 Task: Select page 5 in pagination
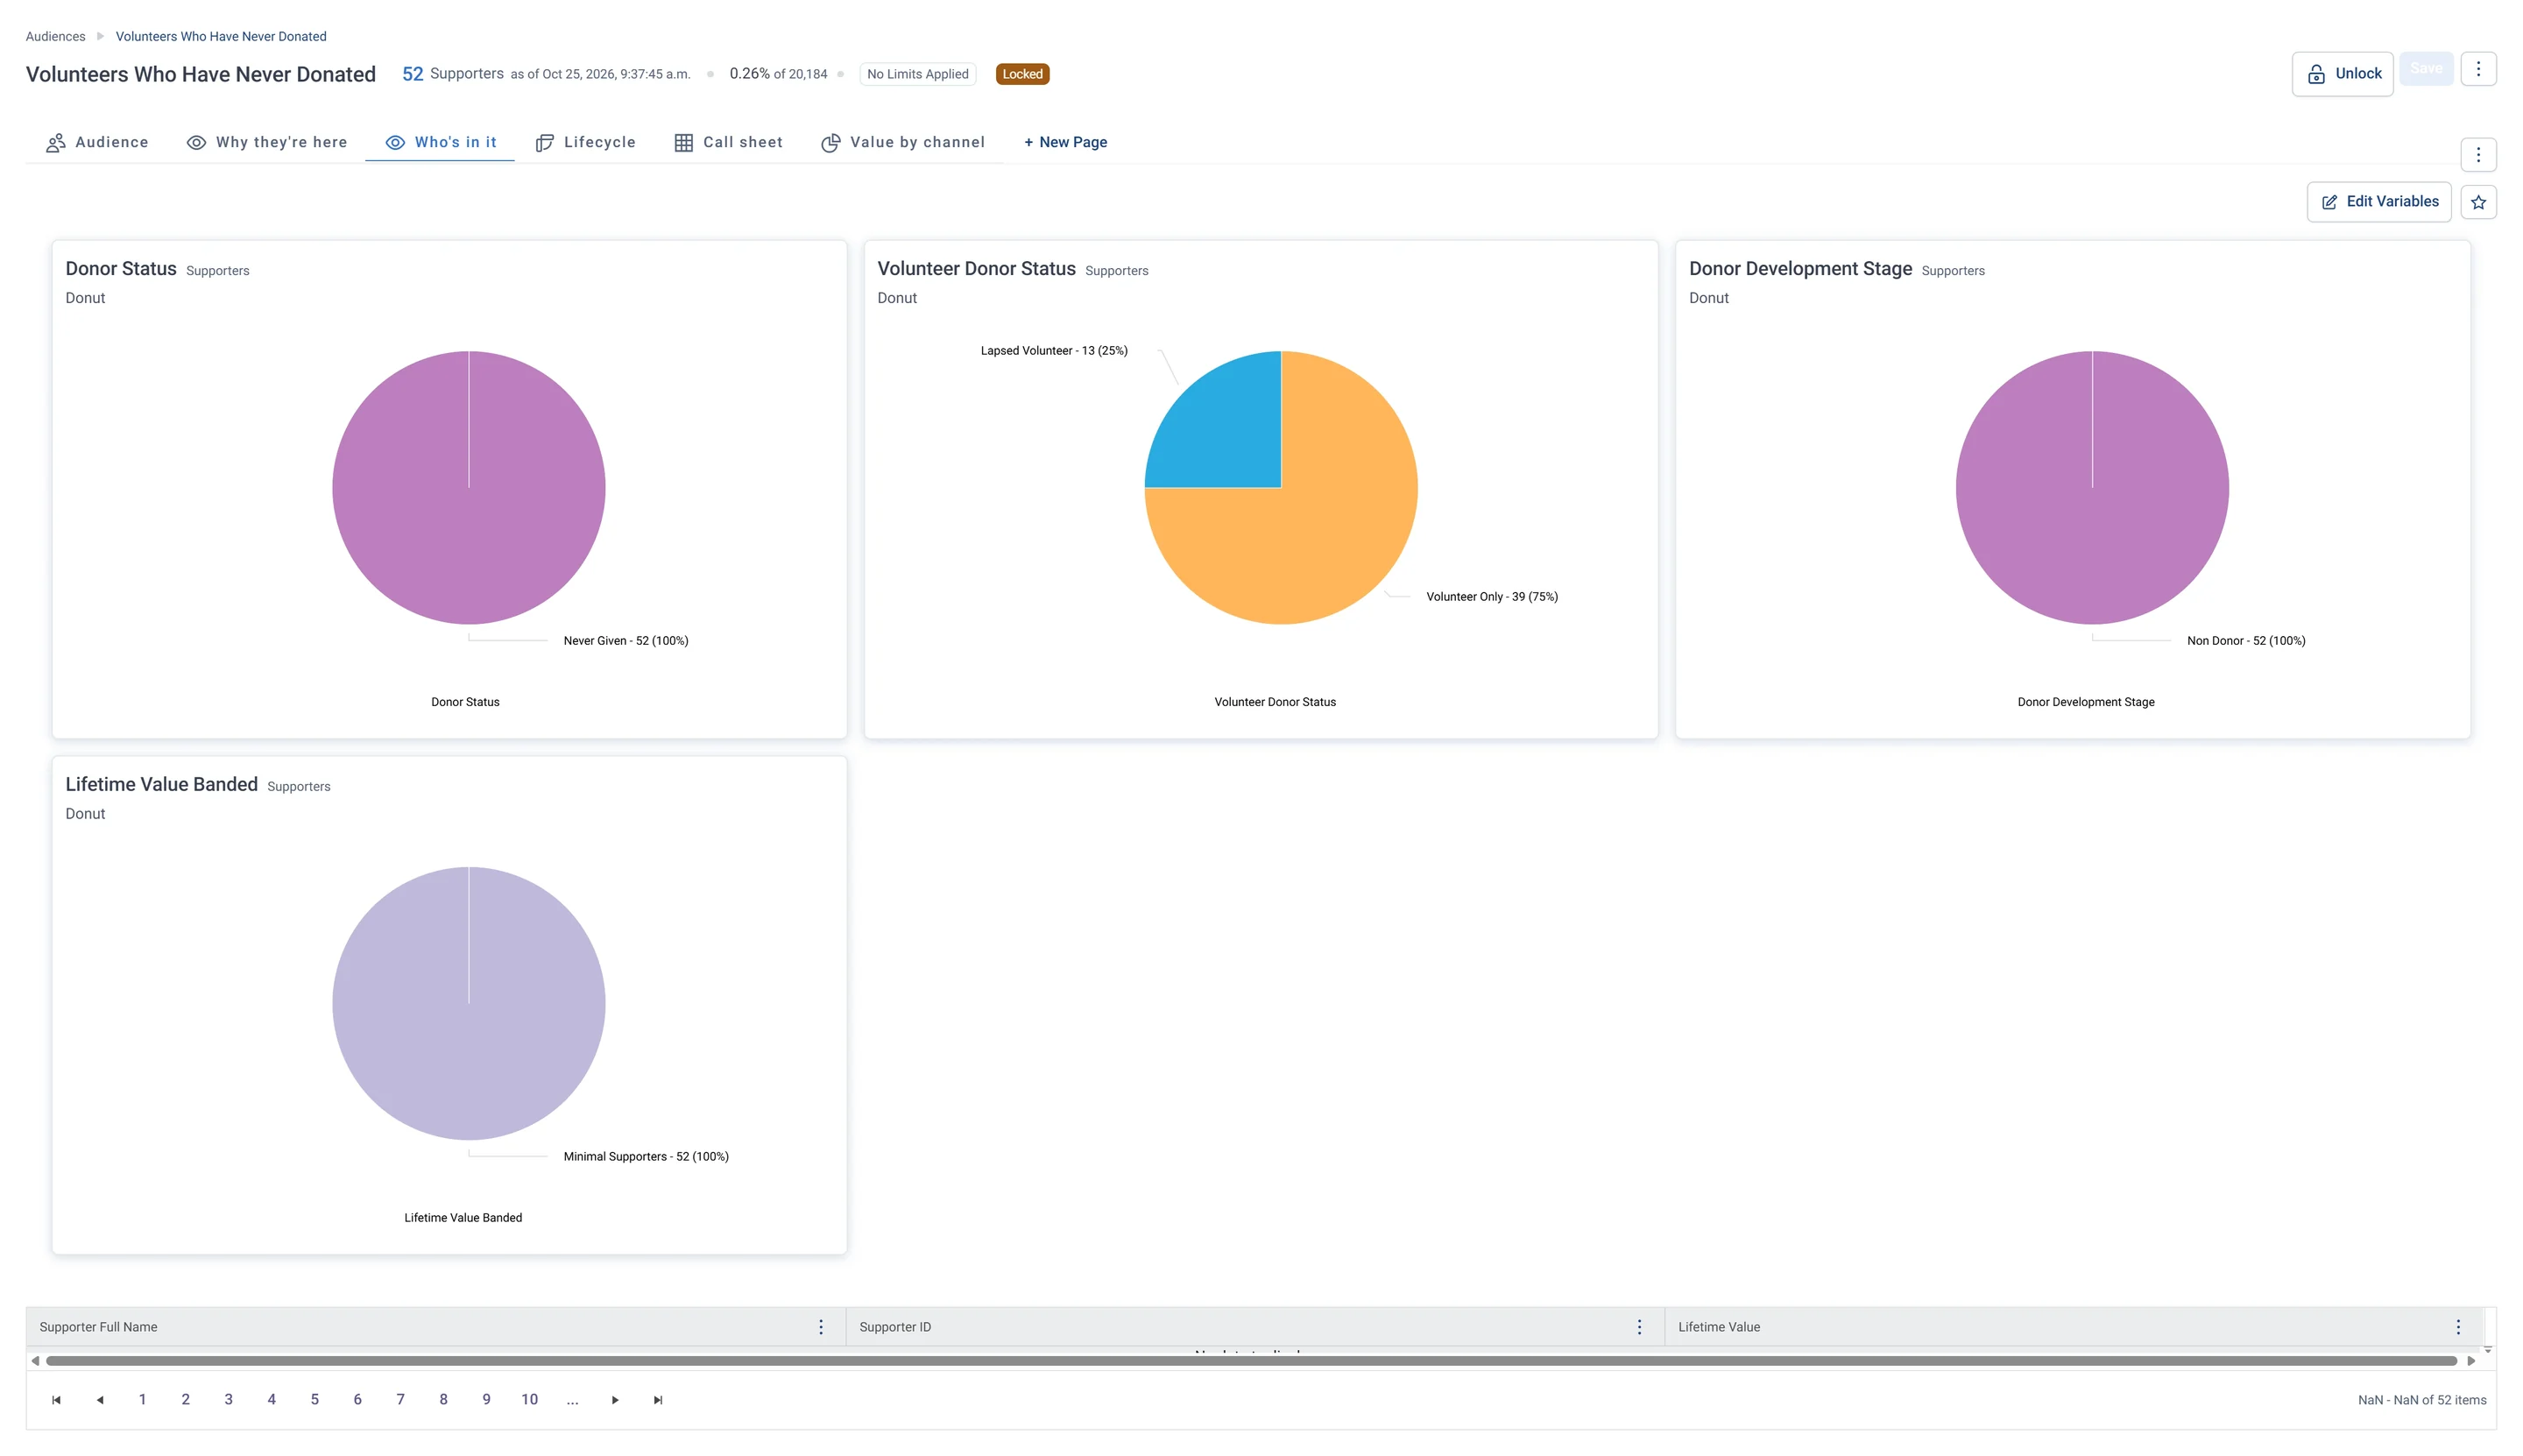coord(314,1400)
